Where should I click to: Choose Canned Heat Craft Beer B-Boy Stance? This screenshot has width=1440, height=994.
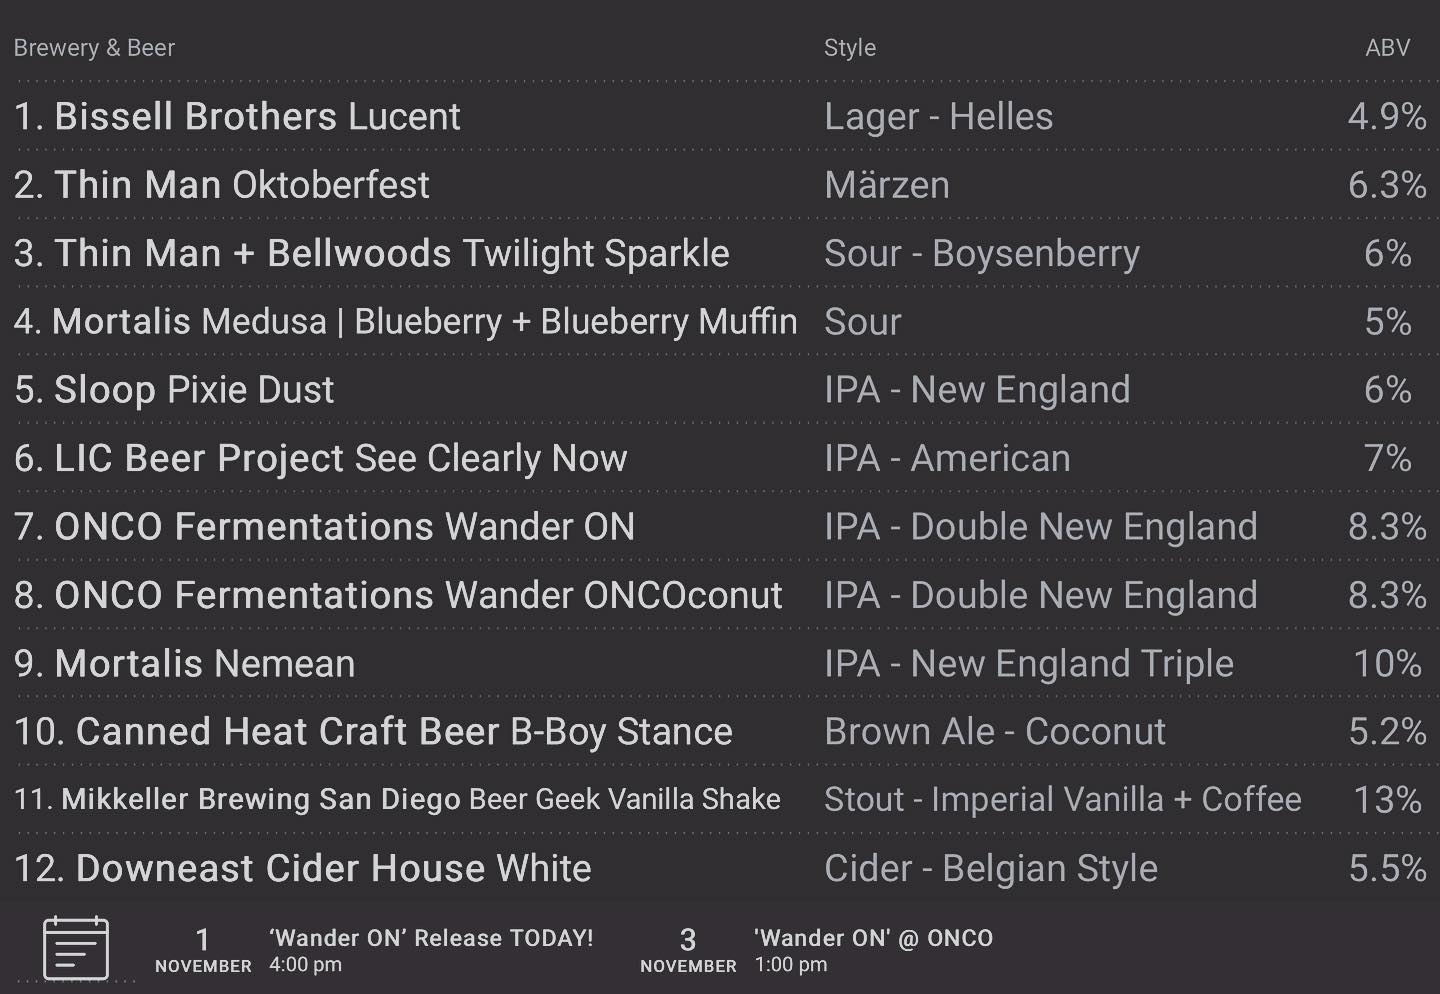[720, 732]
